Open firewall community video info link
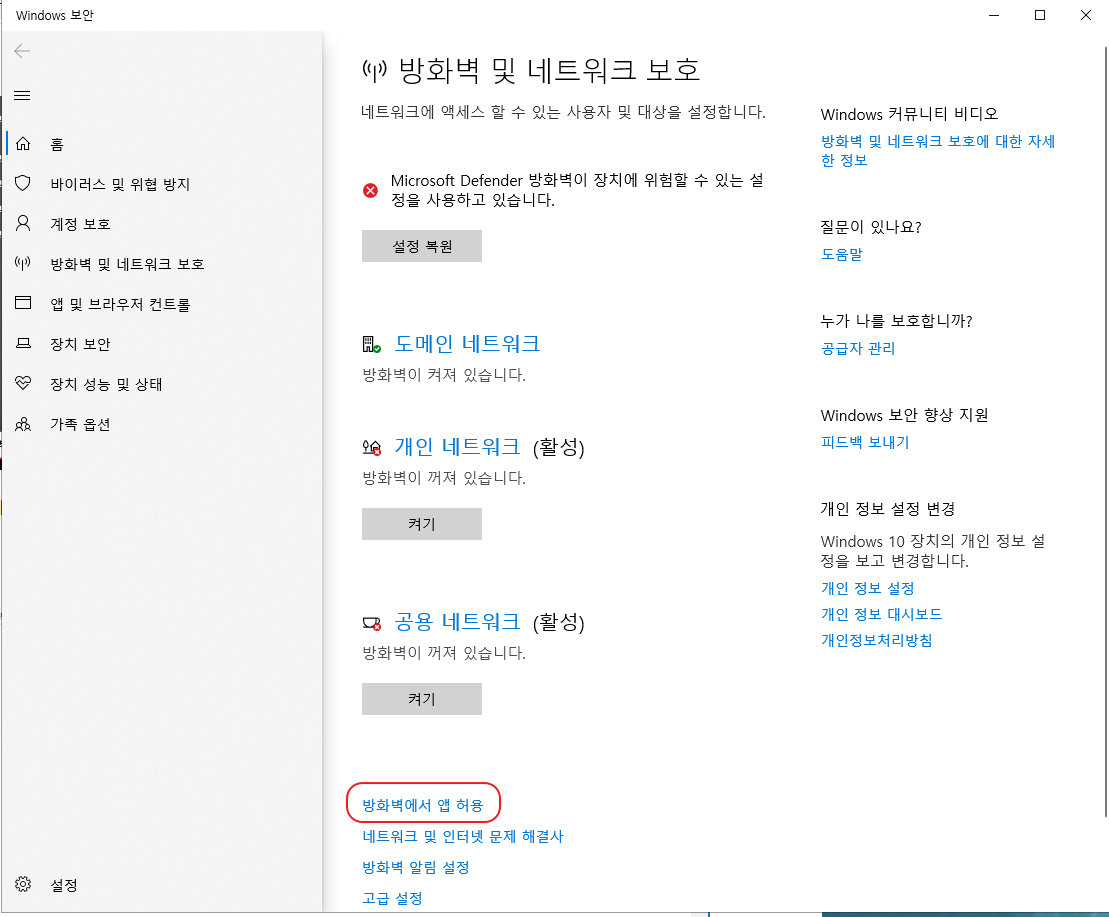The image size is (1109, 917). coord(937,151)
